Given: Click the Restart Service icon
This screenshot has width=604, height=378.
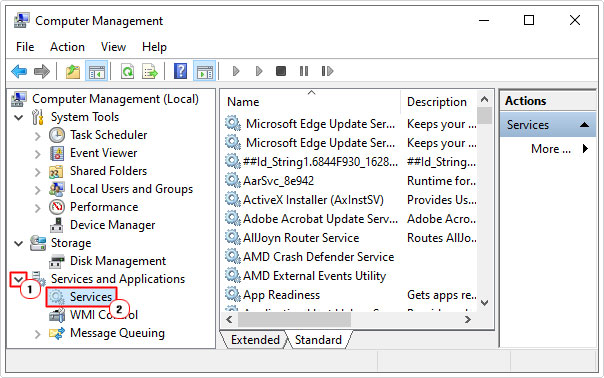Looking at the screenshot, I should [x=327, y=71].
